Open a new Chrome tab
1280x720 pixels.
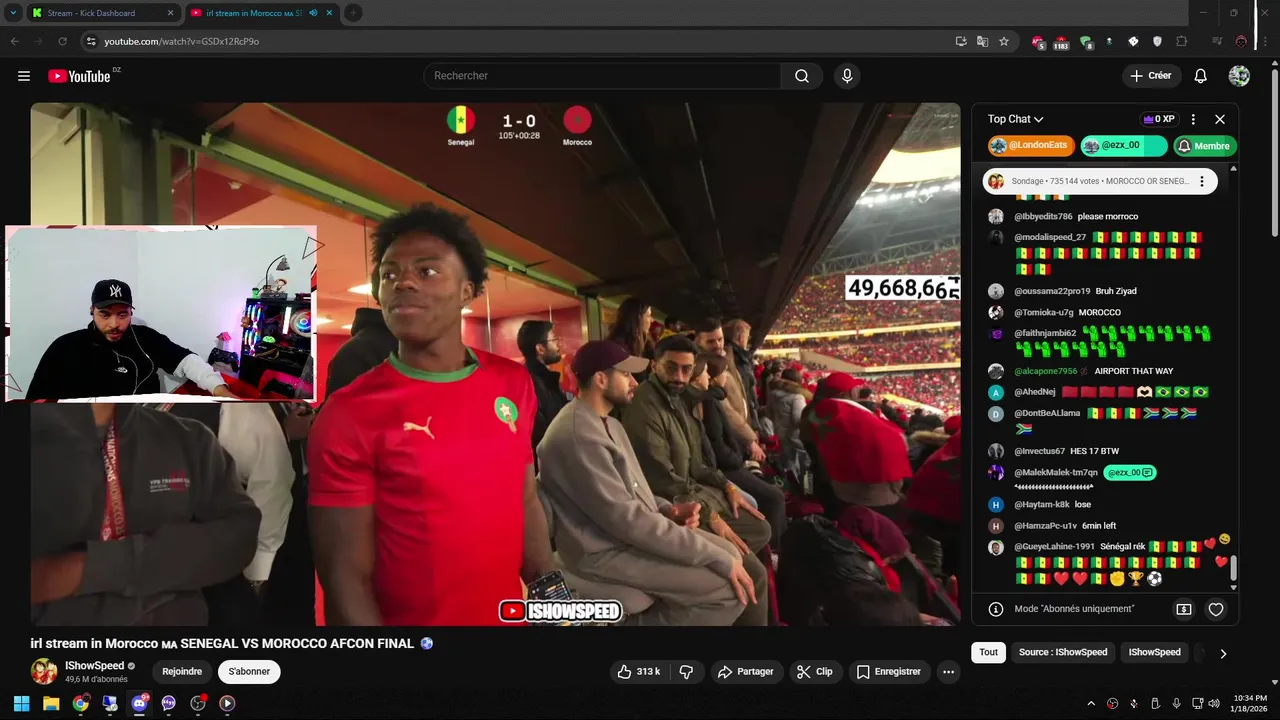coord(353,13)
